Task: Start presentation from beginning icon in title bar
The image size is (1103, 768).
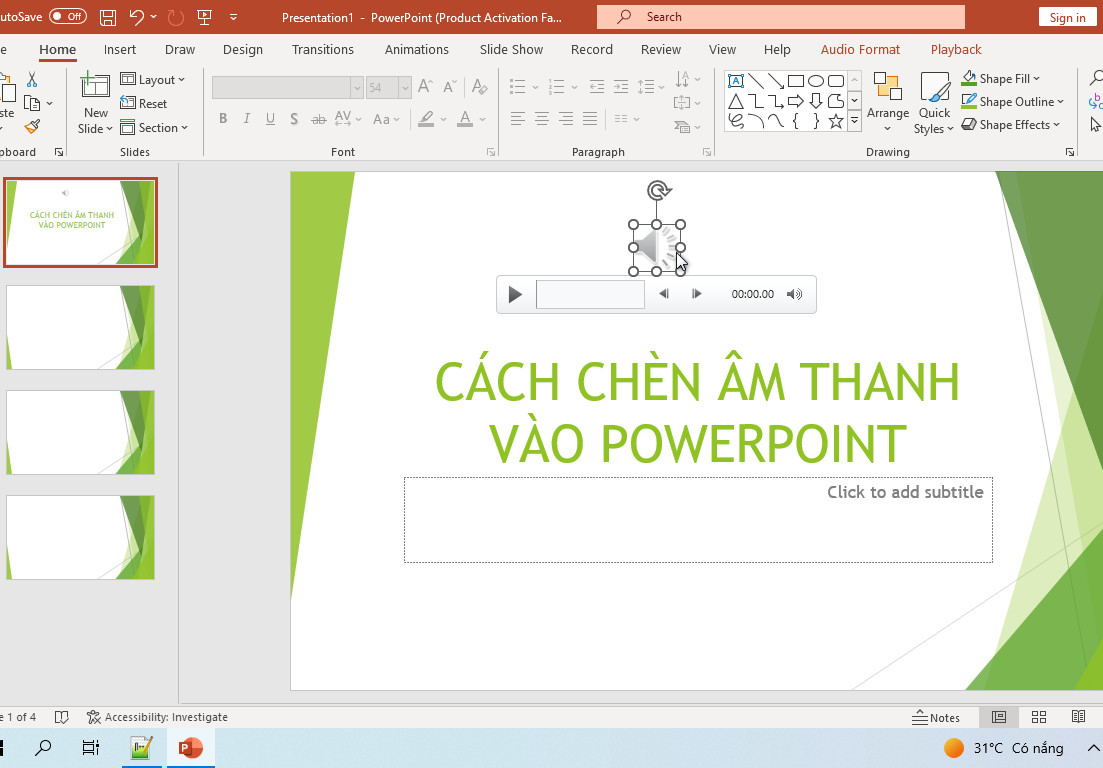Action: coord(205,17)
